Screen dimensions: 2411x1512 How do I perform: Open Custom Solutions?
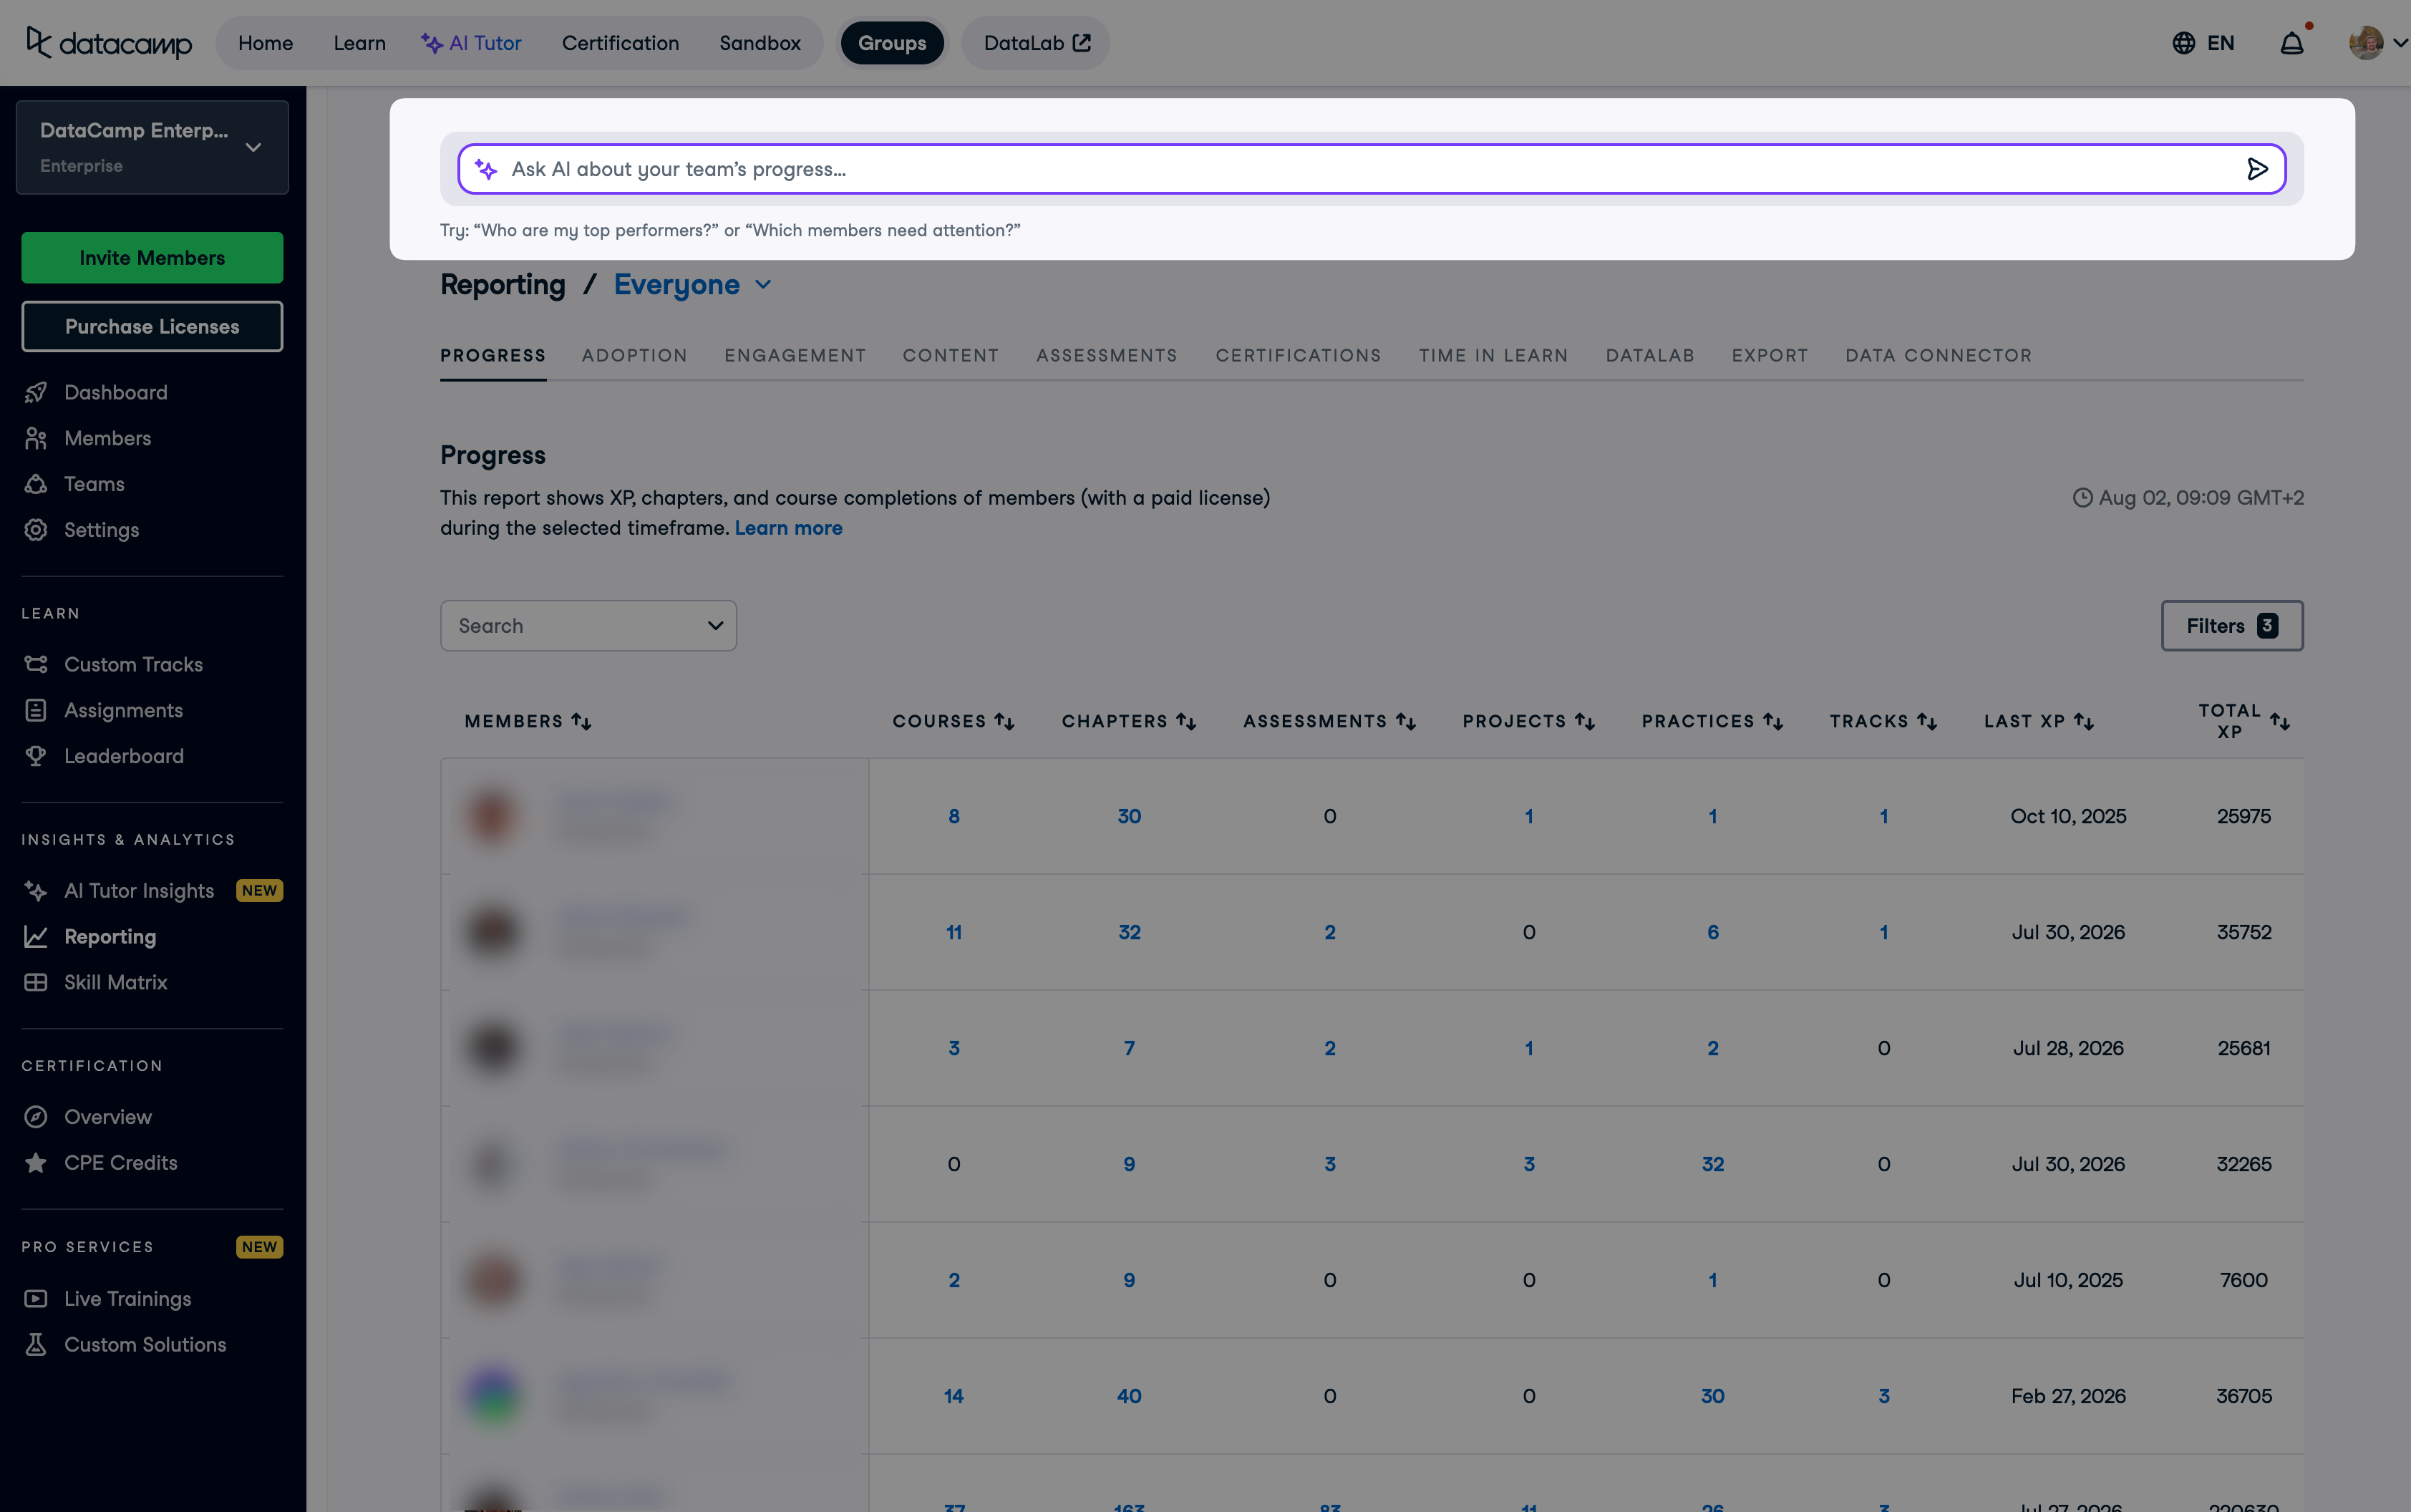click(145, 1344)
